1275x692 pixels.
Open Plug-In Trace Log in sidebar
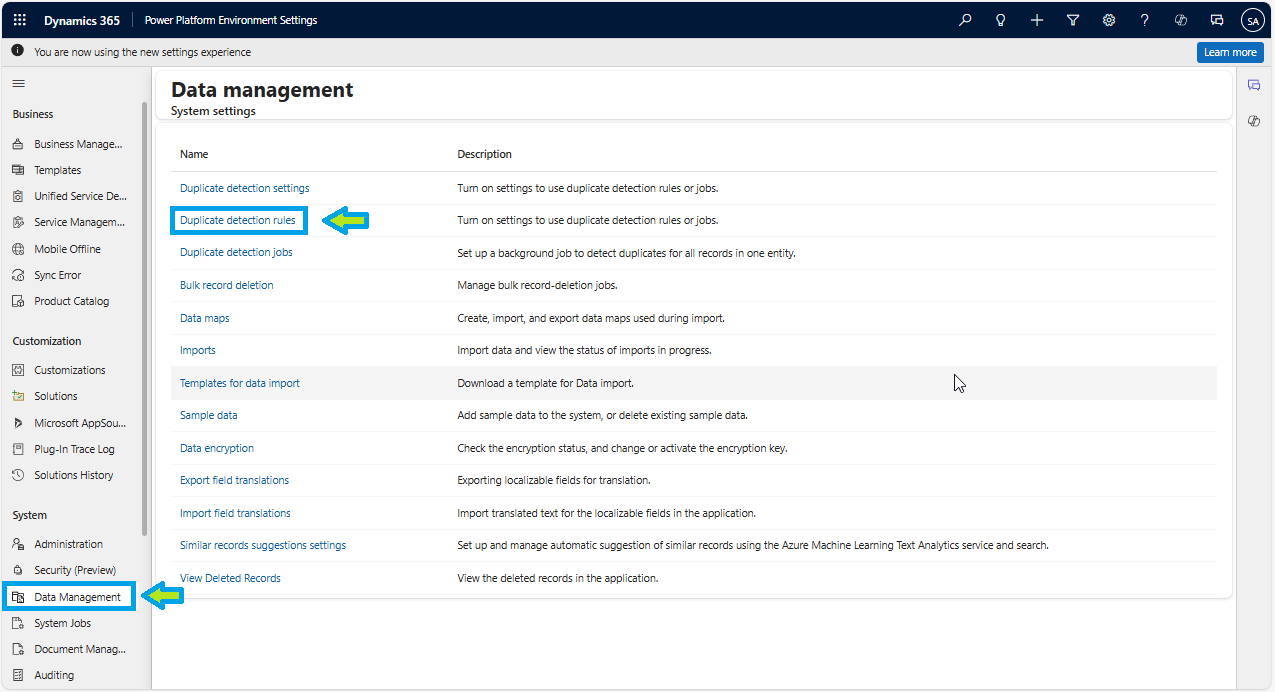coord(74,449)
